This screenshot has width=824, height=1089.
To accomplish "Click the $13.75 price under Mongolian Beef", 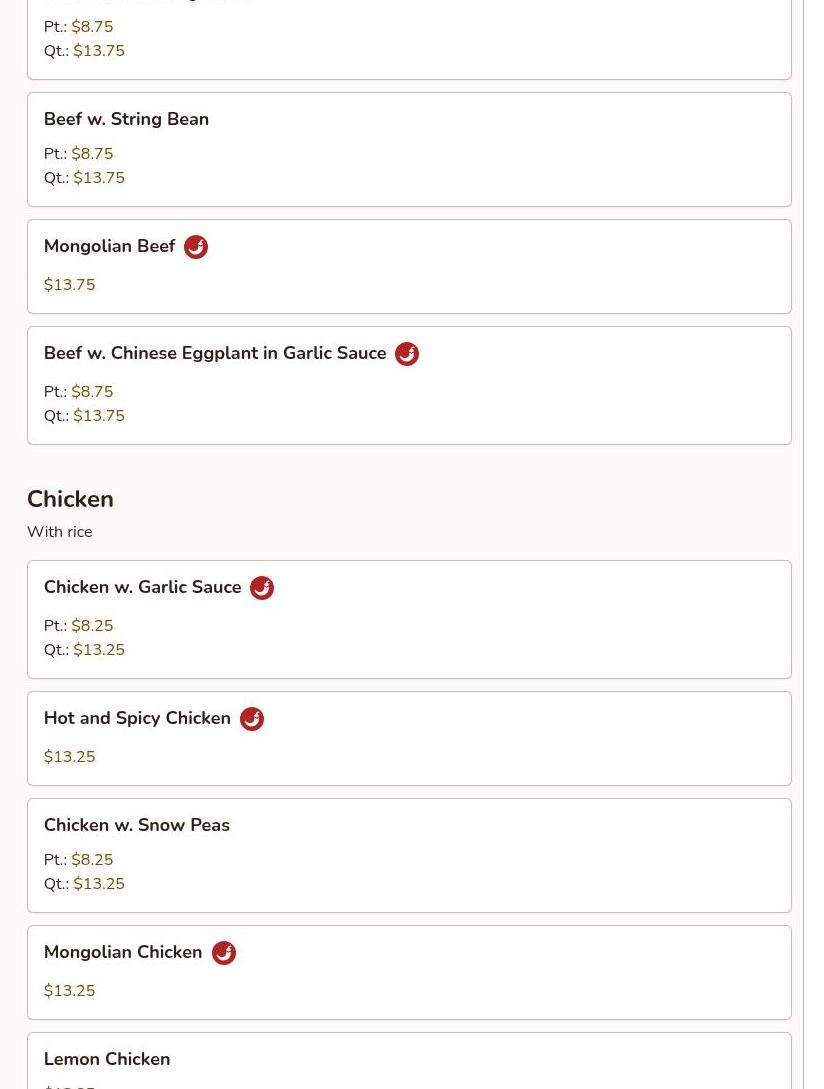I will pyautogui.click(x=69, y=285).
